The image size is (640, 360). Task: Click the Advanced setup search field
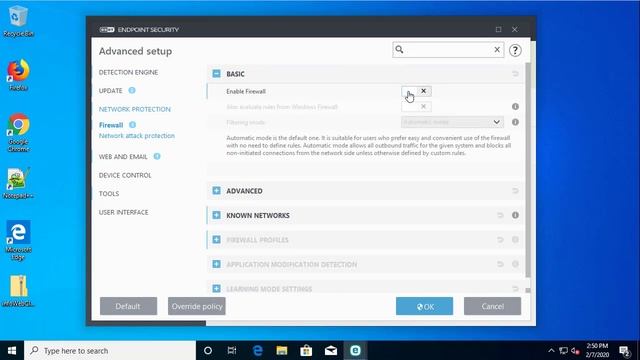pyautogui.click(x=447, y=50)
